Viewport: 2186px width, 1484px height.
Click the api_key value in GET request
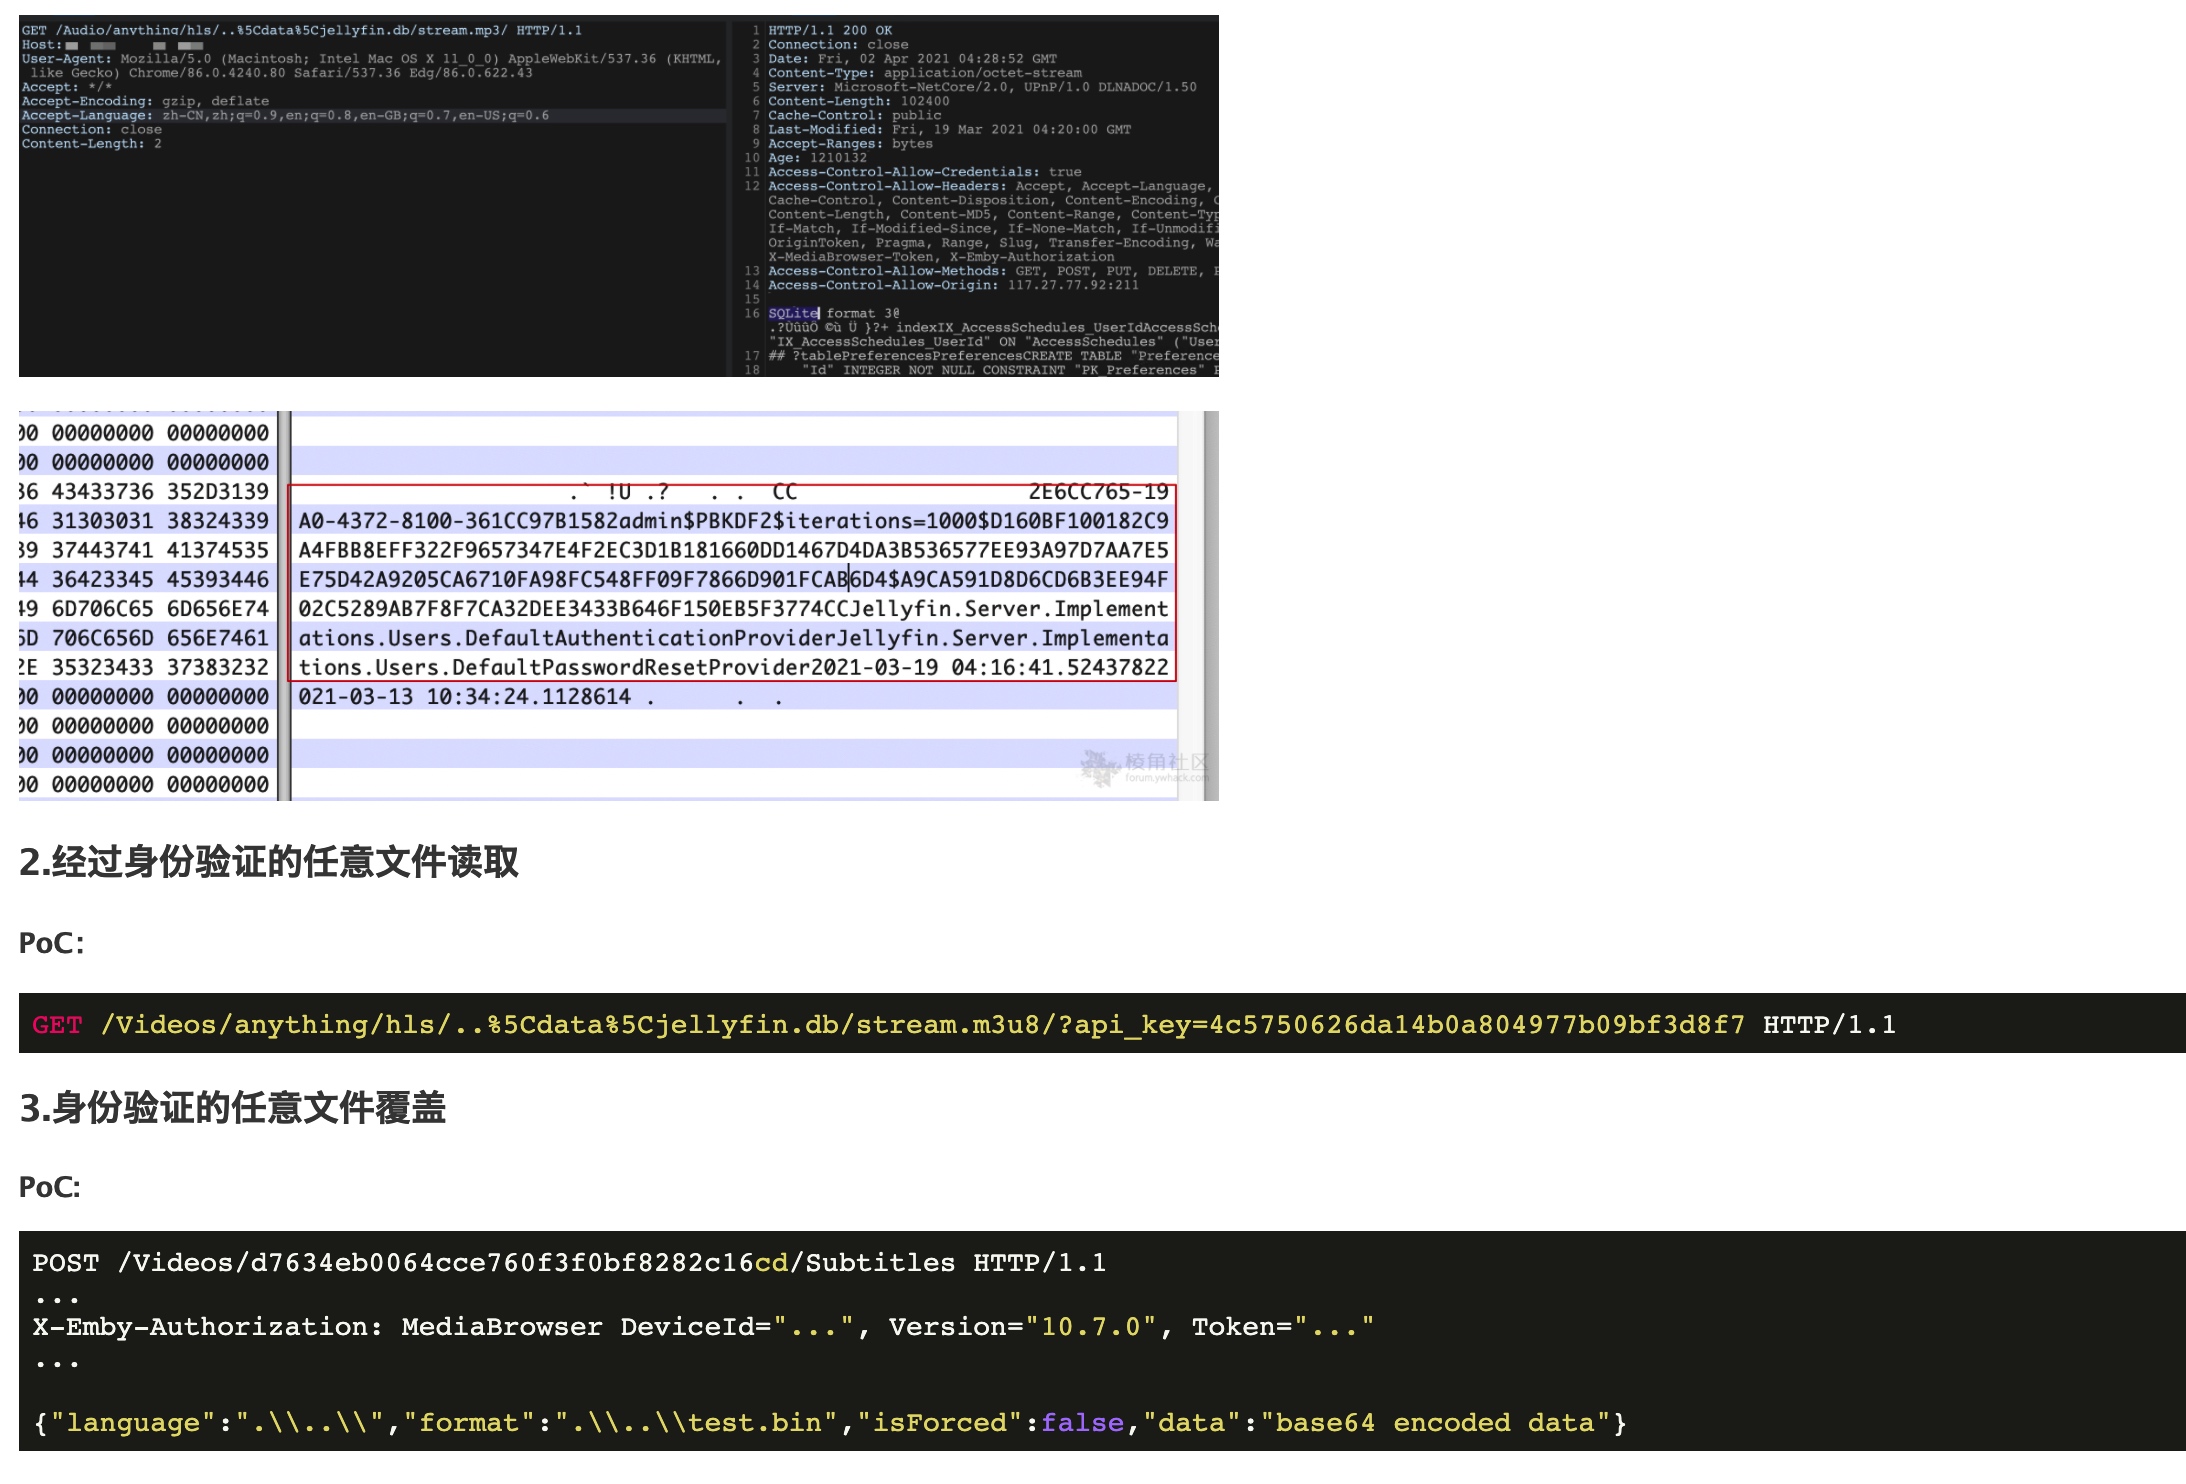pos(1476,1025)
